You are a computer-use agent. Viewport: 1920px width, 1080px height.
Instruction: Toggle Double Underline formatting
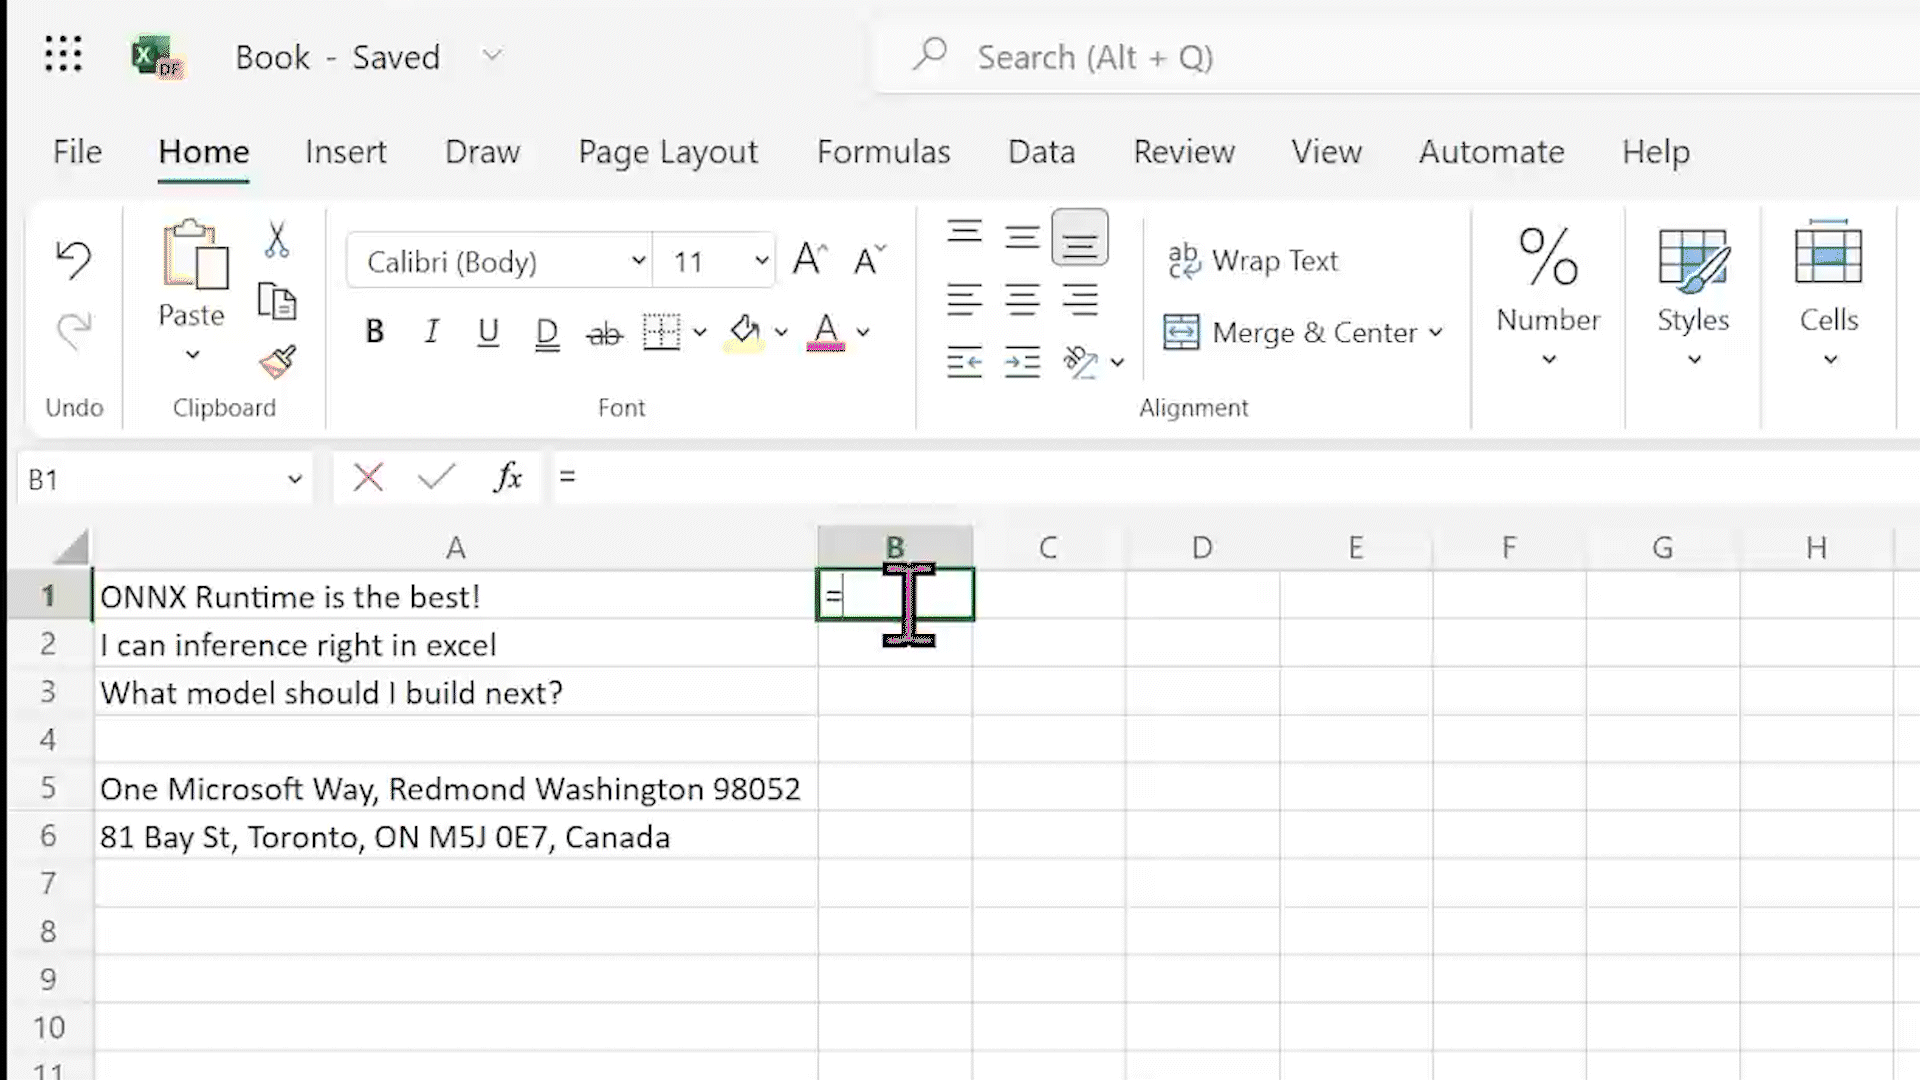(547, 333)
